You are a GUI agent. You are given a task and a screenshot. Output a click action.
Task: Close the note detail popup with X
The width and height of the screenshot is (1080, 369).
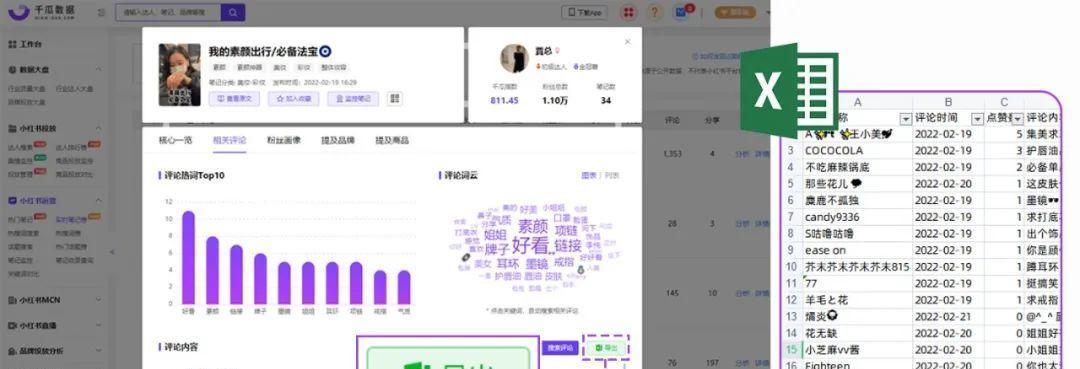627,42
